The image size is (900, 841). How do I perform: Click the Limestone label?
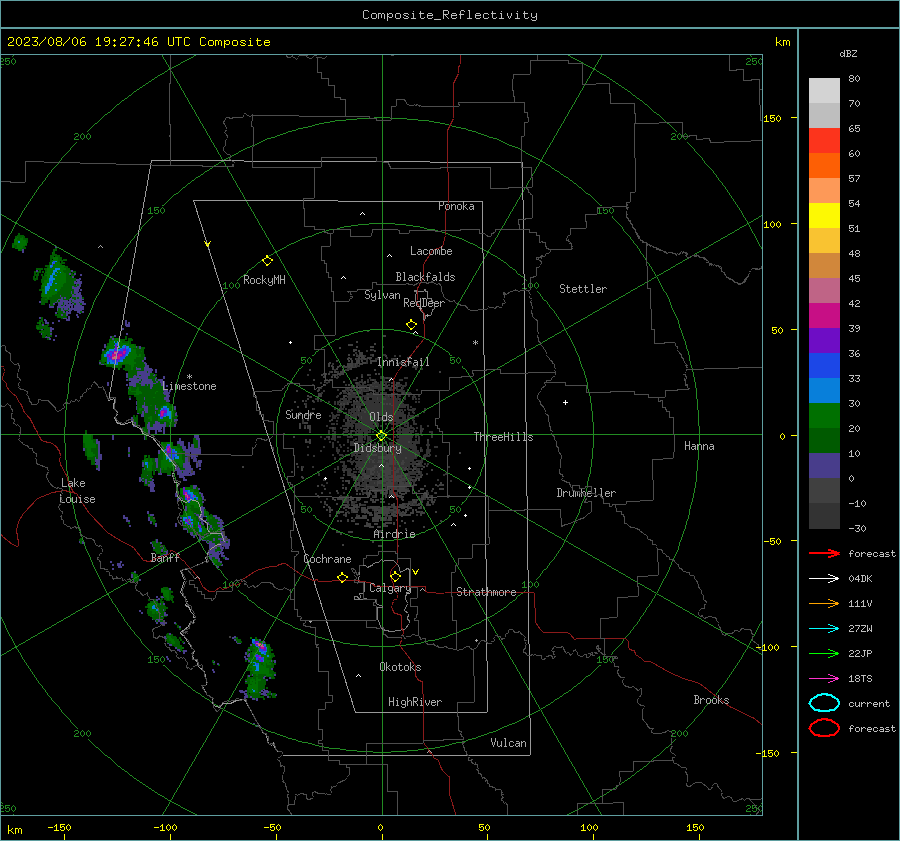(189, 386)
